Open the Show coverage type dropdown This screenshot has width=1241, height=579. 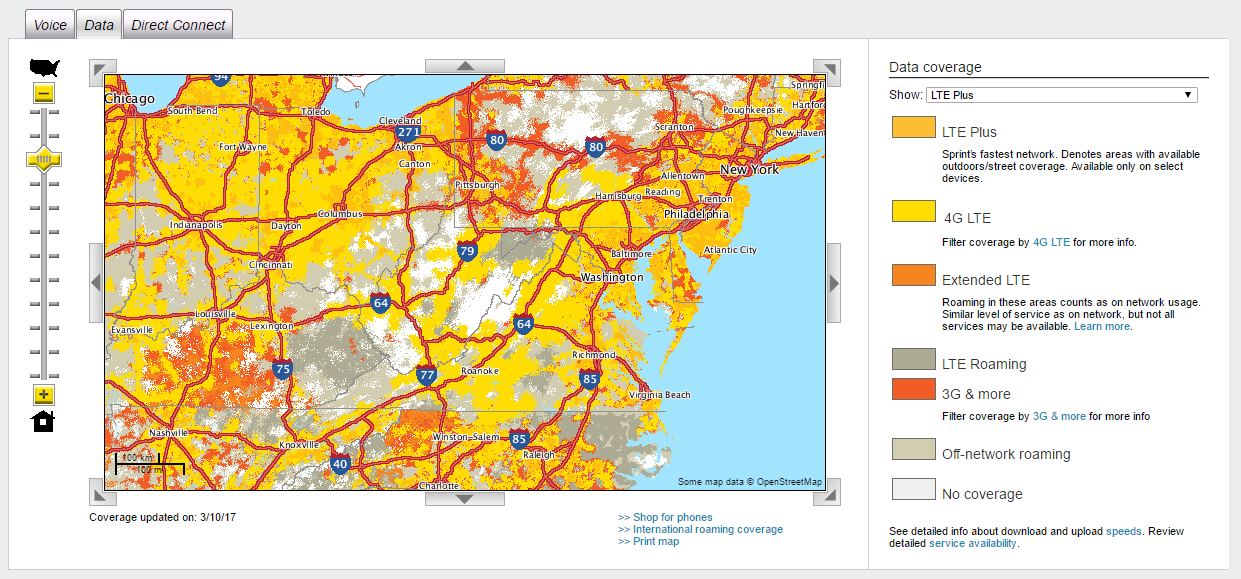pos(1061,95)
